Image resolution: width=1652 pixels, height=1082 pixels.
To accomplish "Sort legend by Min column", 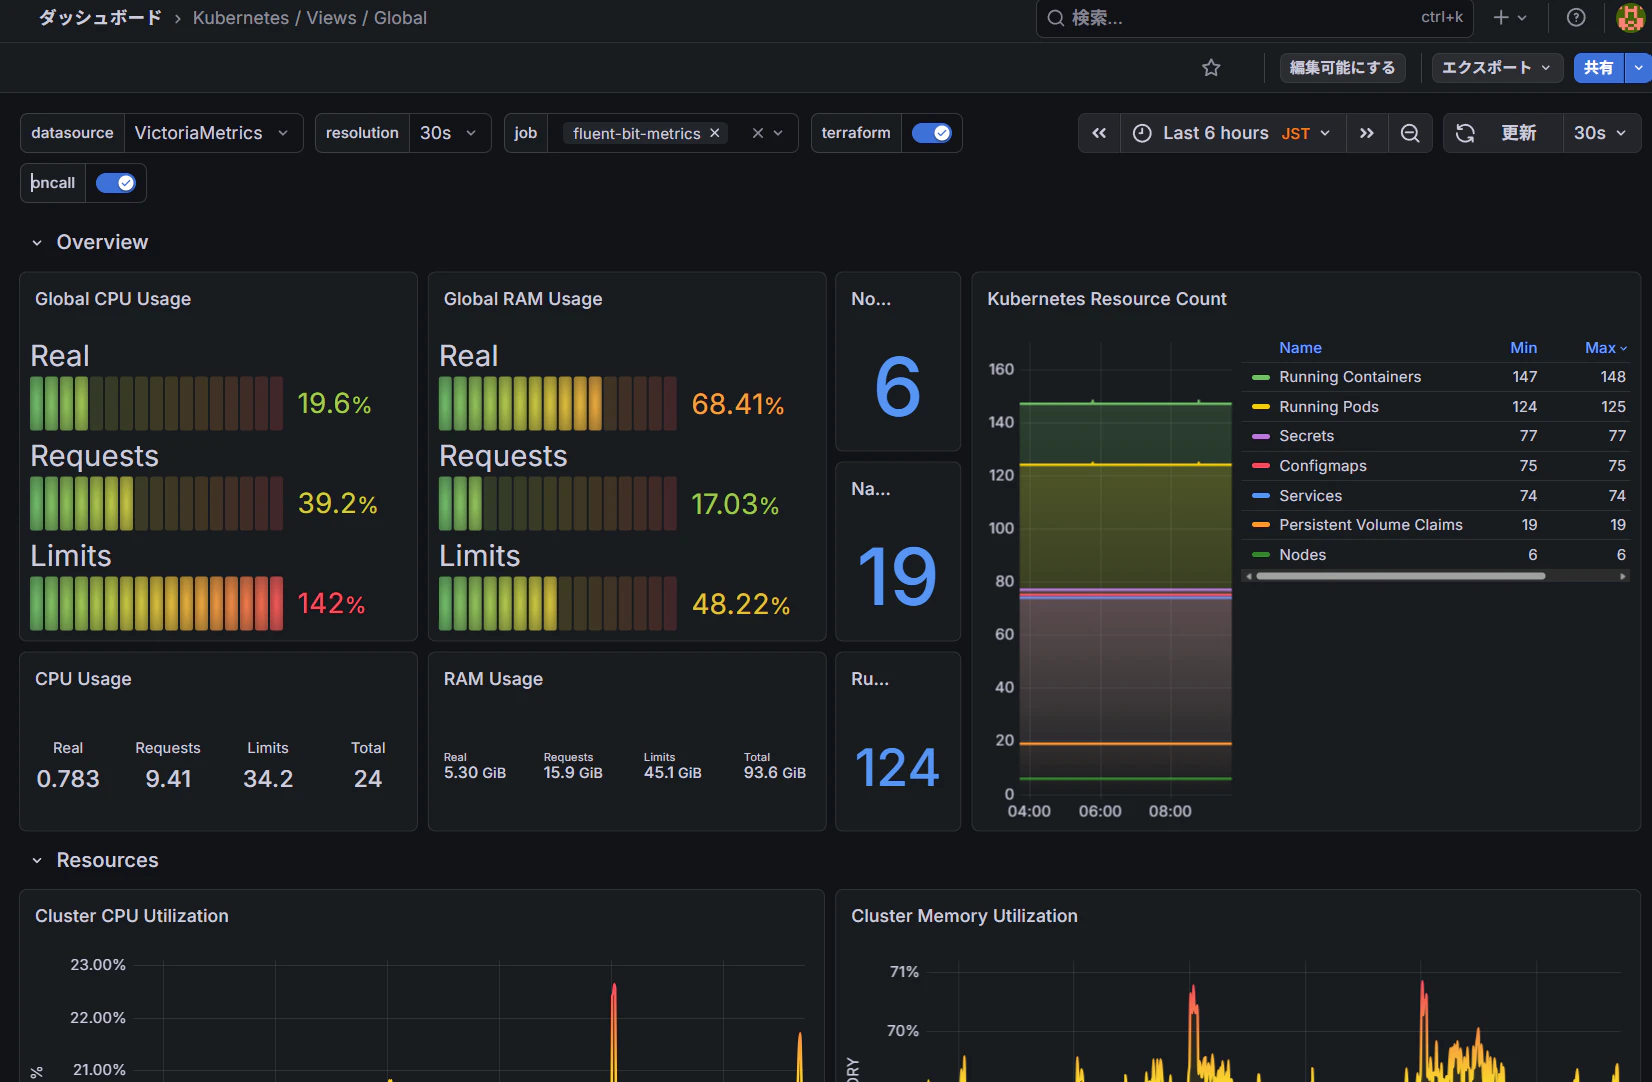I will point(1523,348).
